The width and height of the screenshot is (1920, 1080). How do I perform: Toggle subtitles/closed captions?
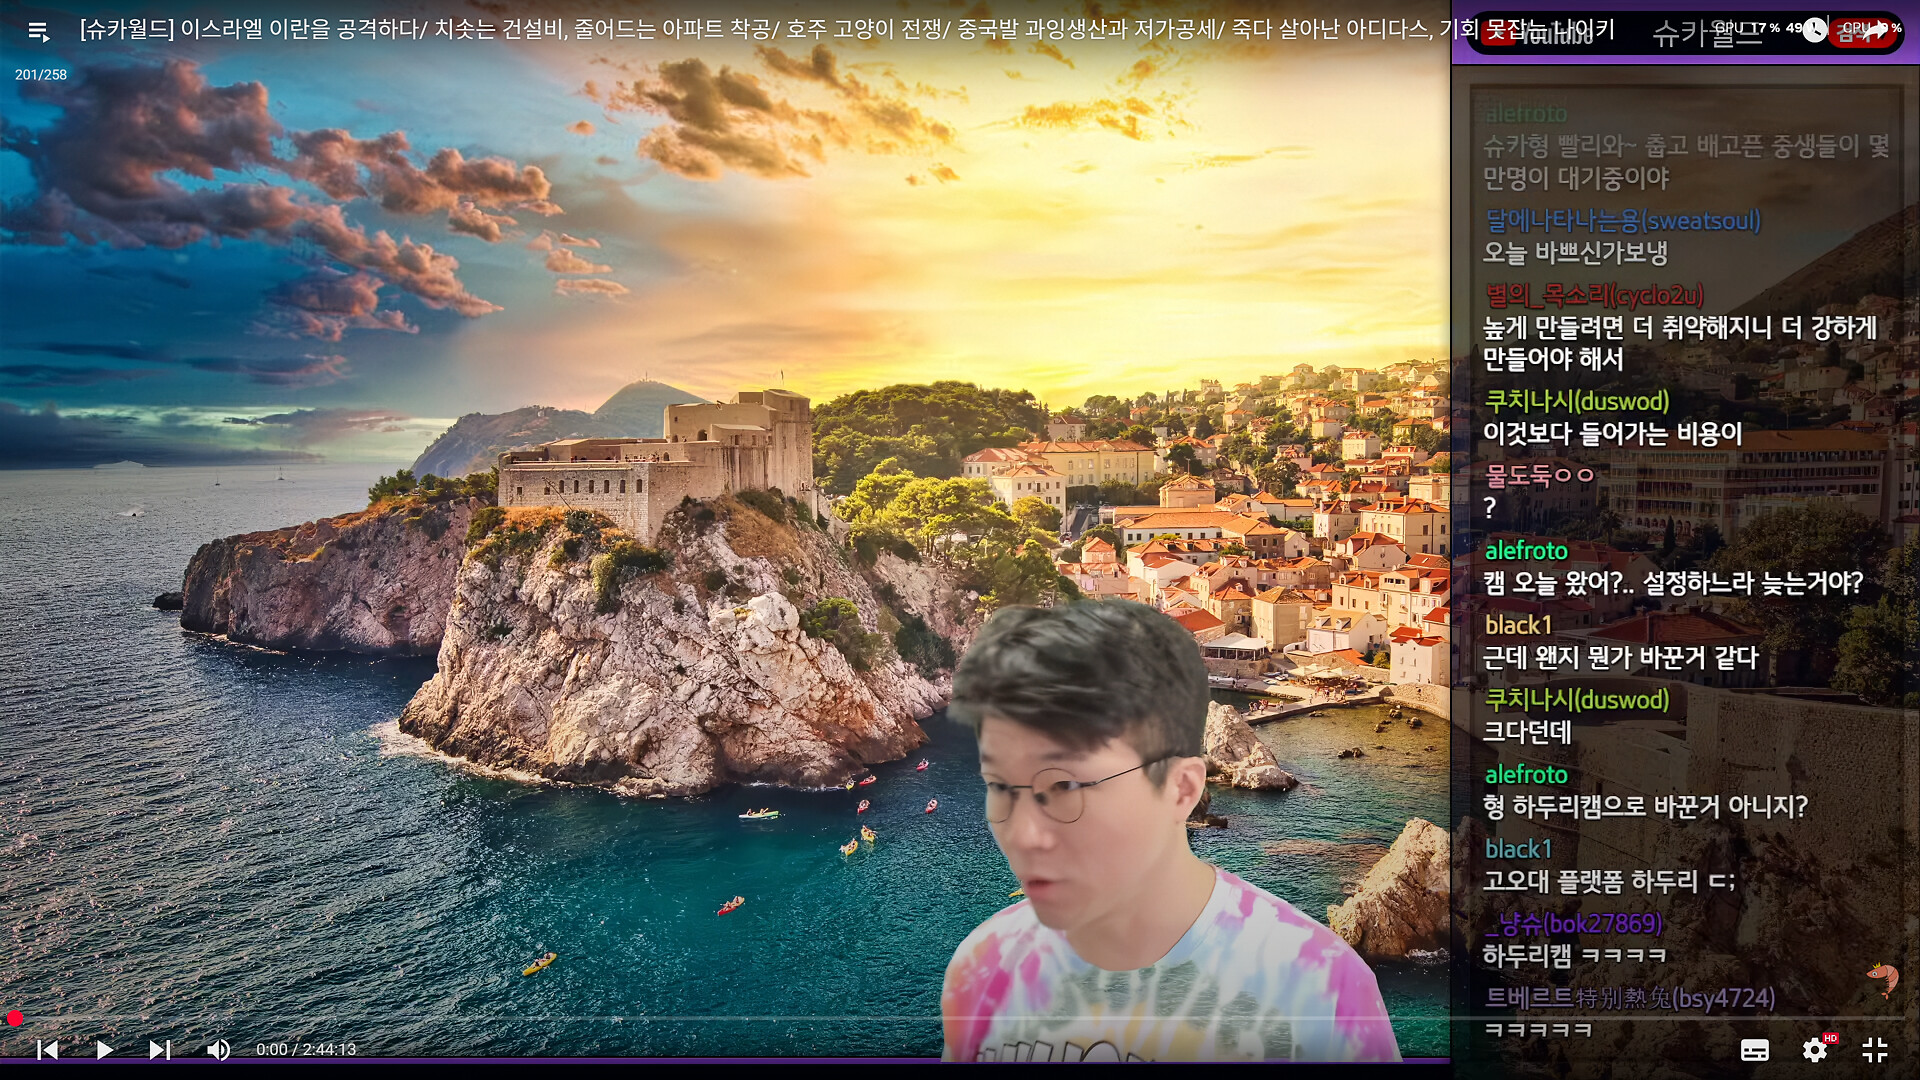coord(1754,1050)
